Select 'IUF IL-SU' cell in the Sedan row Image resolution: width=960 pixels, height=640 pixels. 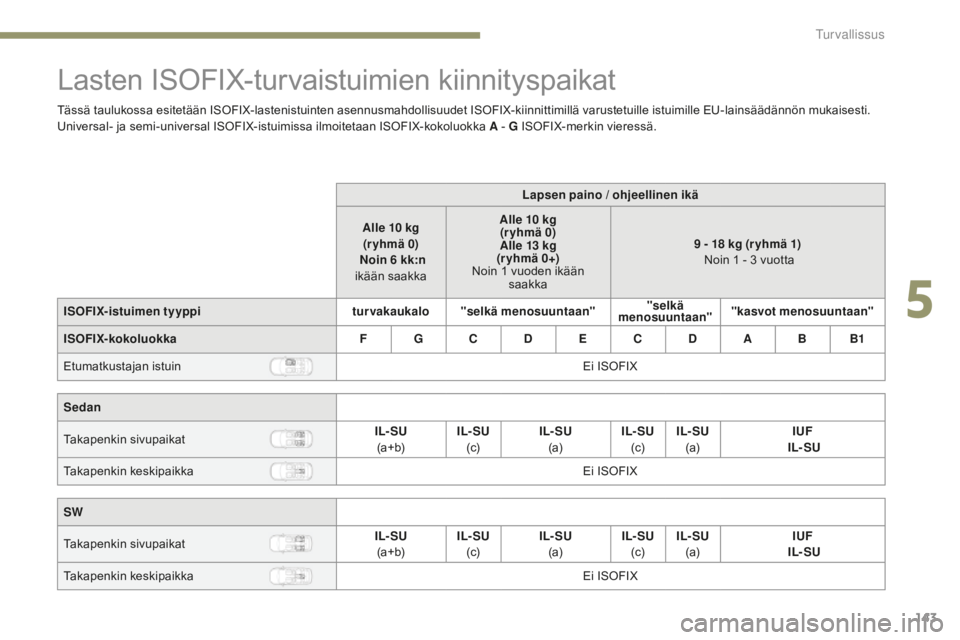(803, 439)
